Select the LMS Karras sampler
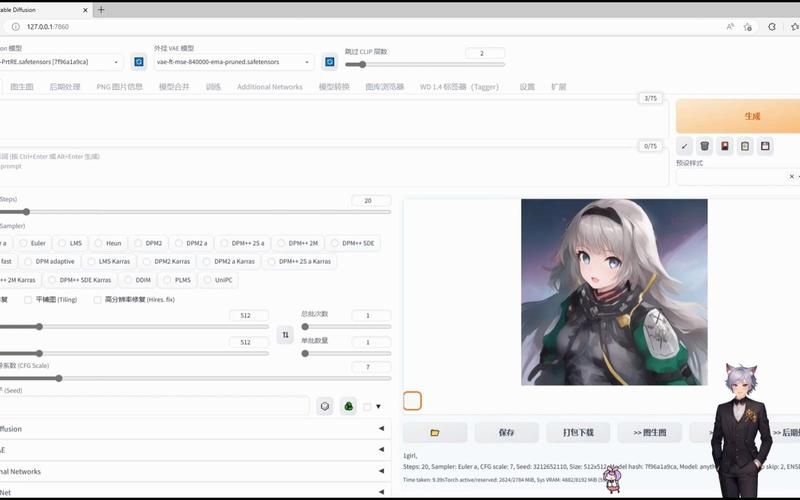The height and width of the screenshot is (500, 800). pos(109,261)
